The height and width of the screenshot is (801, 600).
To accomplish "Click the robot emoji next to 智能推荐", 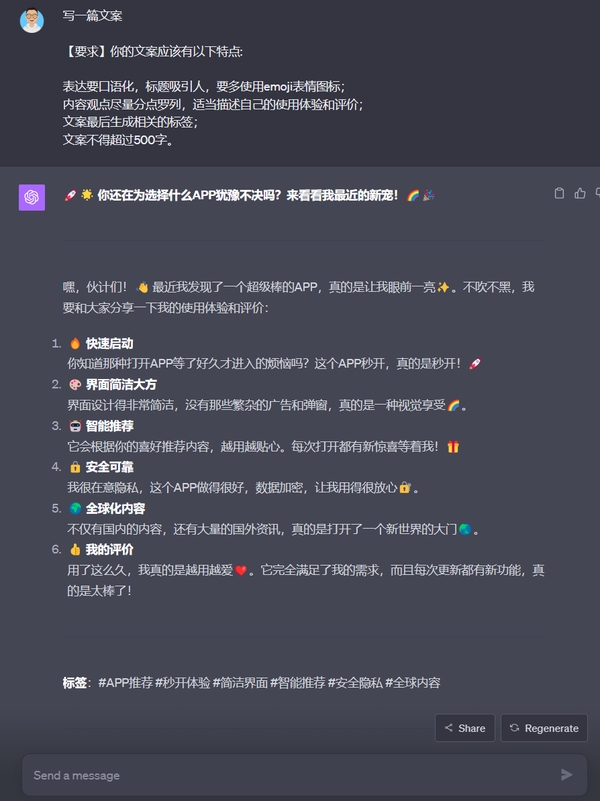I will pos(75,426).
